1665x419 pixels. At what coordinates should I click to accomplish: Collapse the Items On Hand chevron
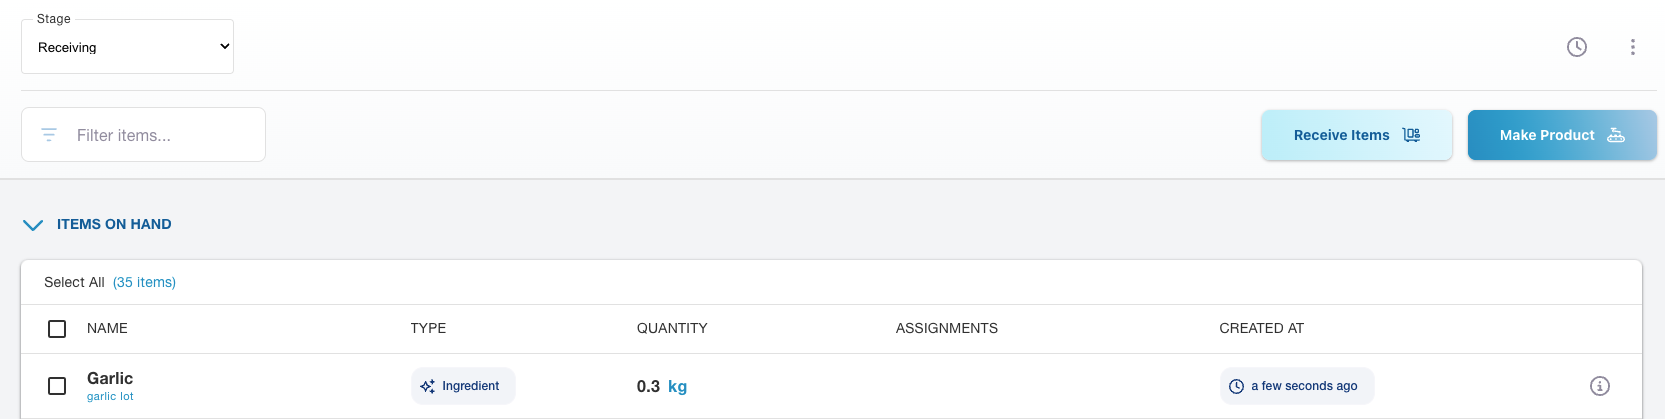click(33, 225)
